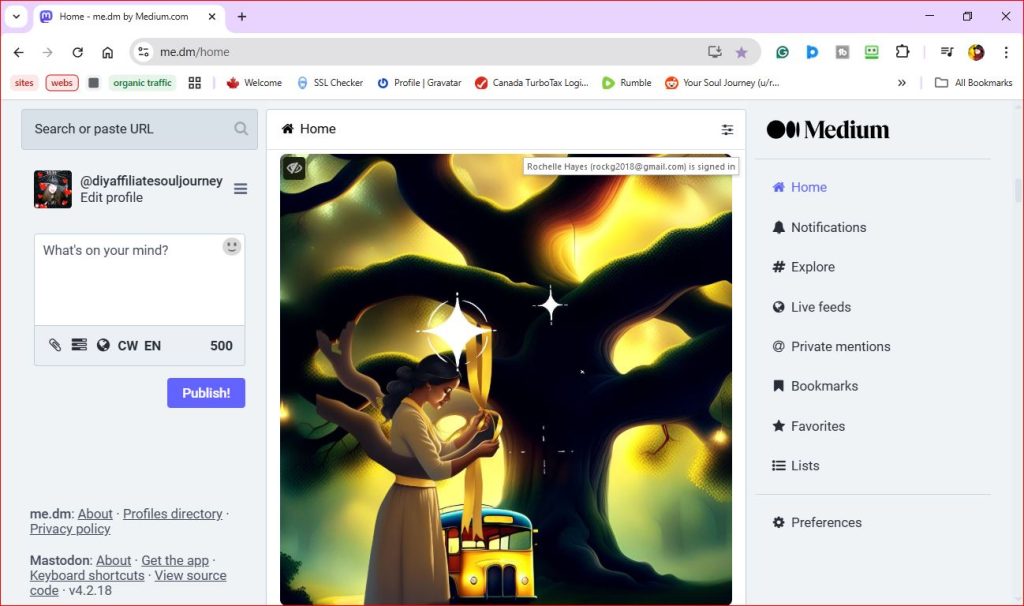Show Home column settings sliders icon

tap(727, 129)
